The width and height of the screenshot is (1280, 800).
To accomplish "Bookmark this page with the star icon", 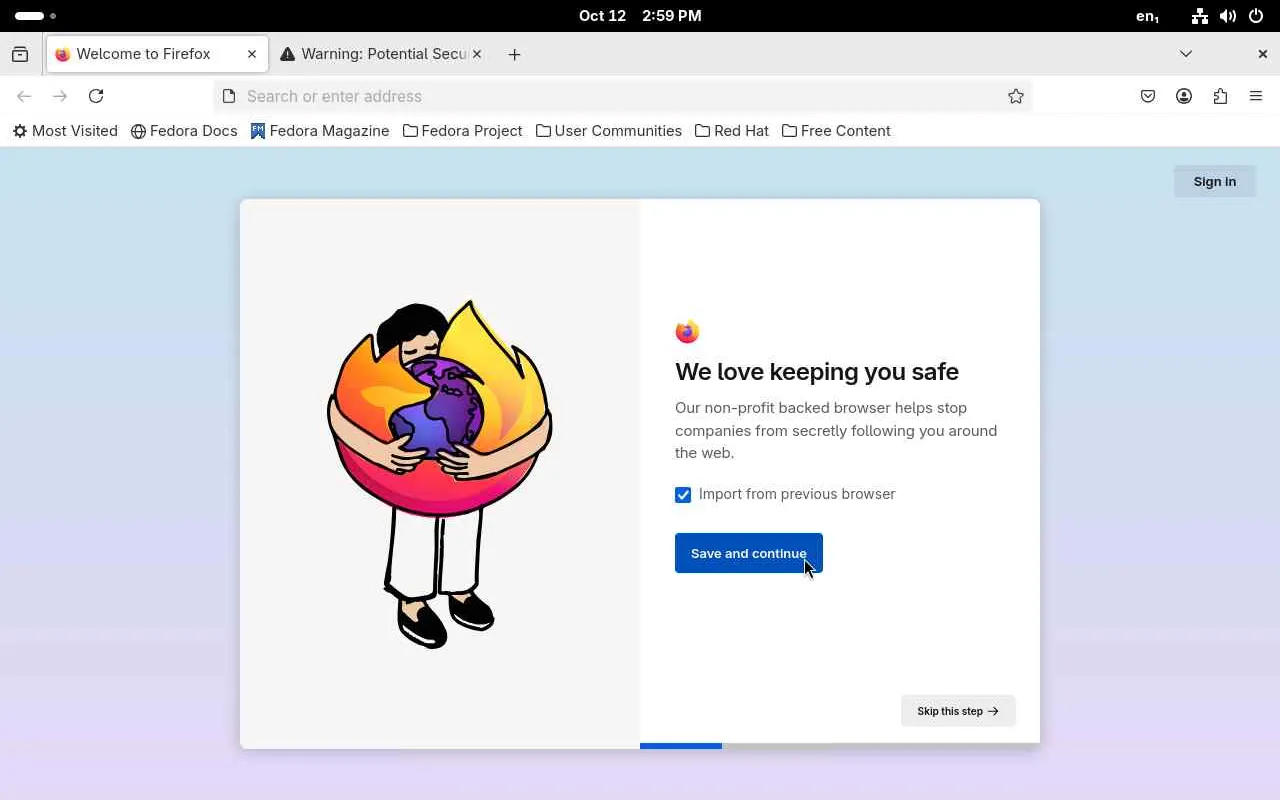I will click(x=1016, y=96).
